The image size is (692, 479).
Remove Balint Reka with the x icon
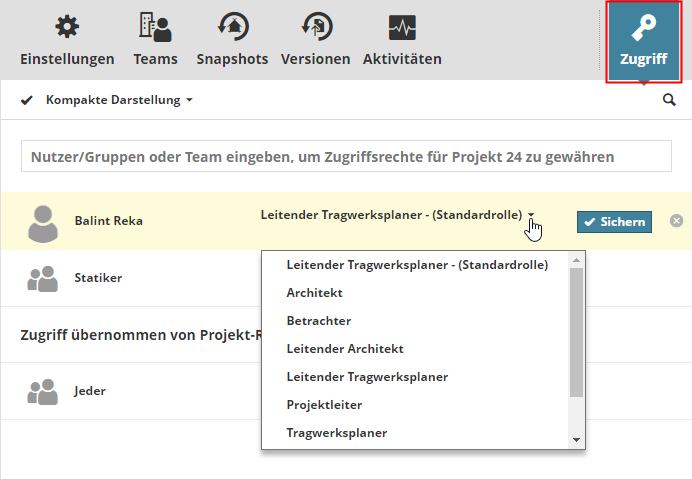(676, 221)
